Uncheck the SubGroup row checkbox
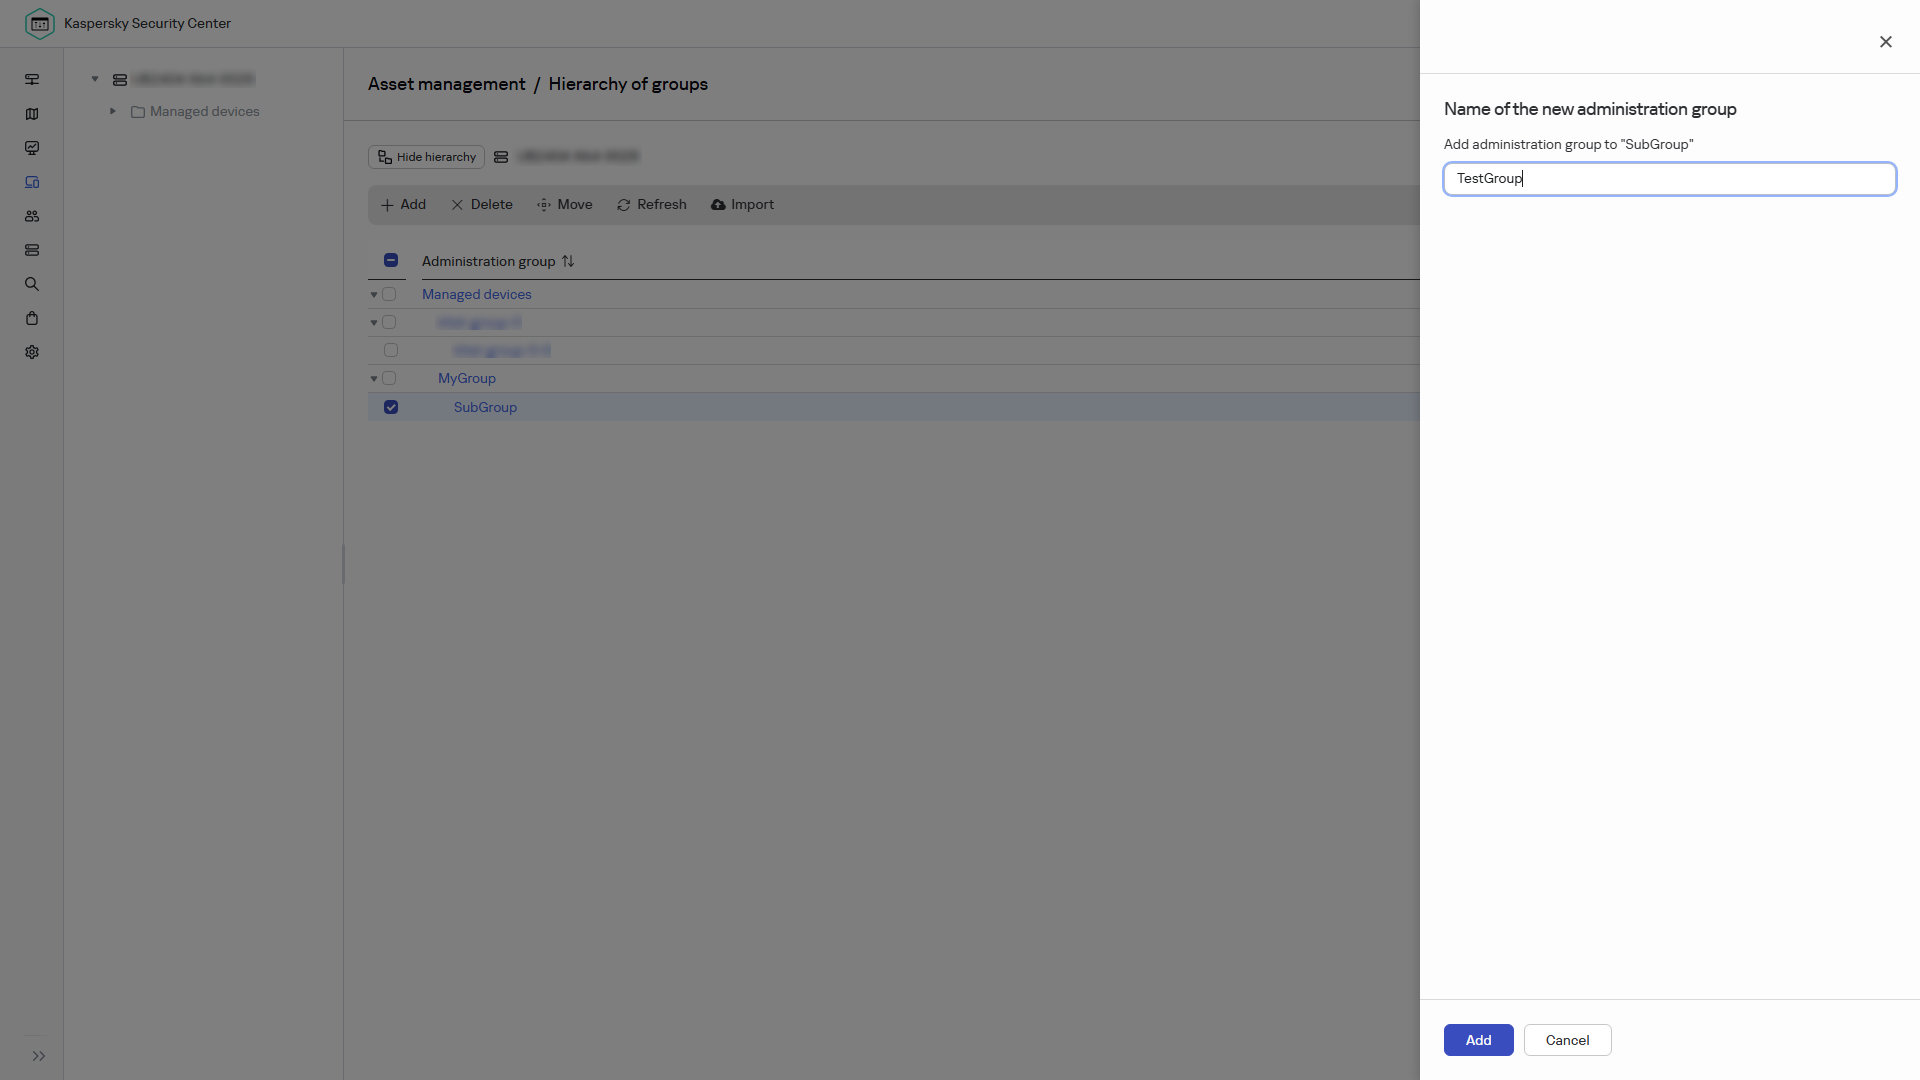Viewport: 1920px width, 1080px height. 391,407
